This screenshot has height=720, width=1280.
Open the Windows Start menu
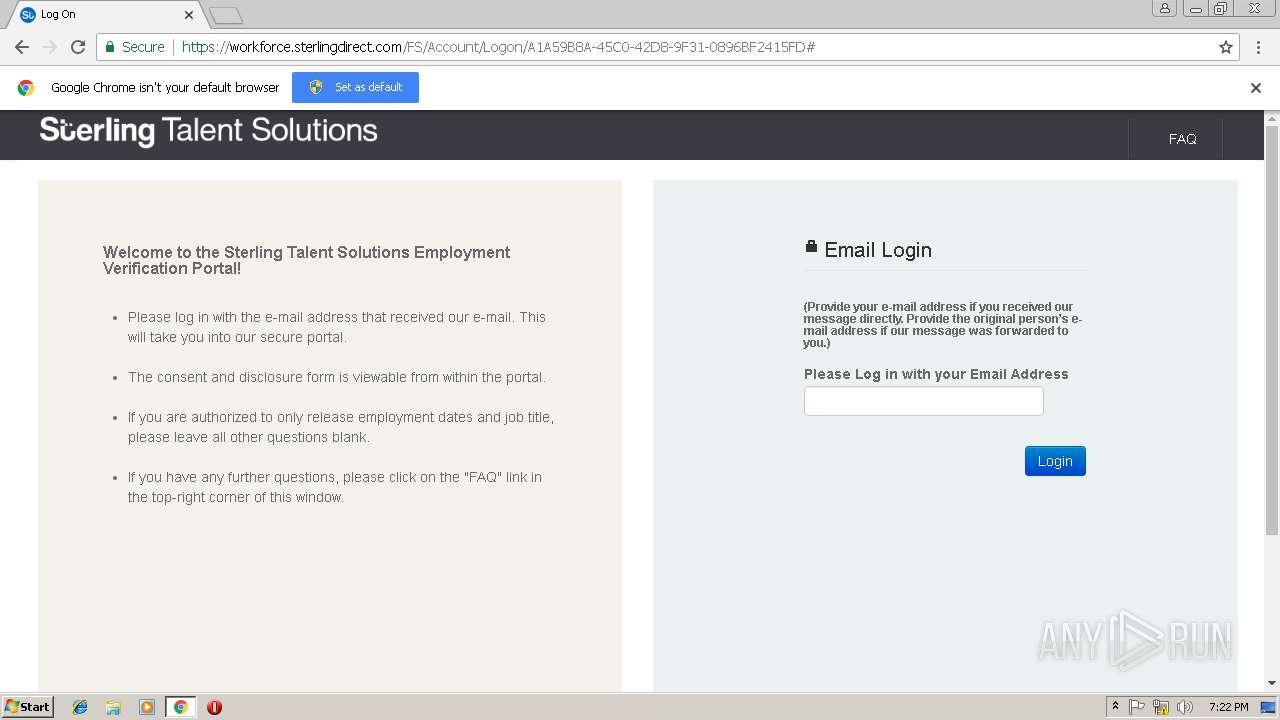(x=27, y=707)
